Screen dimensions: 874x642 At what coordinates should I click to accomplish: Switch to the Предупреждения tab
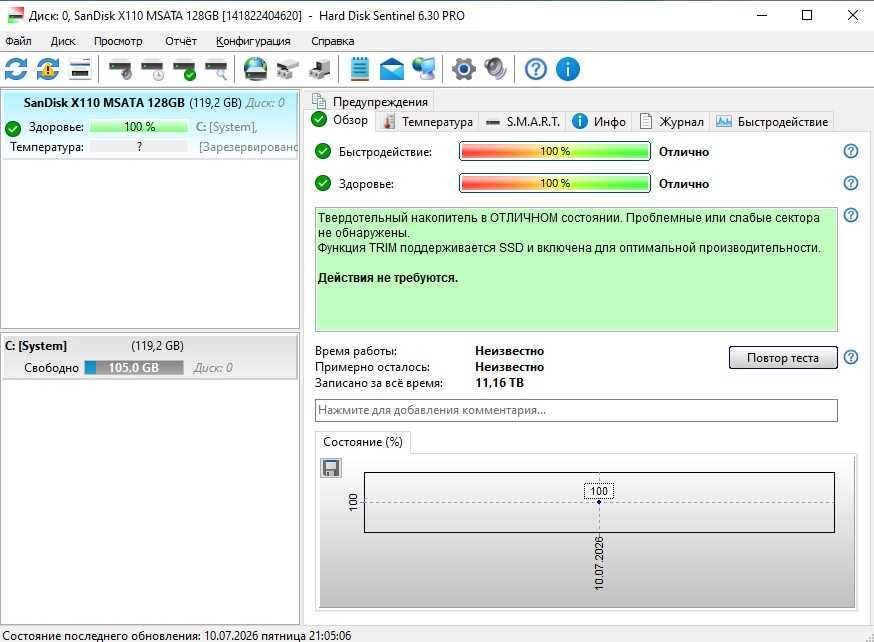coord(371,101)
